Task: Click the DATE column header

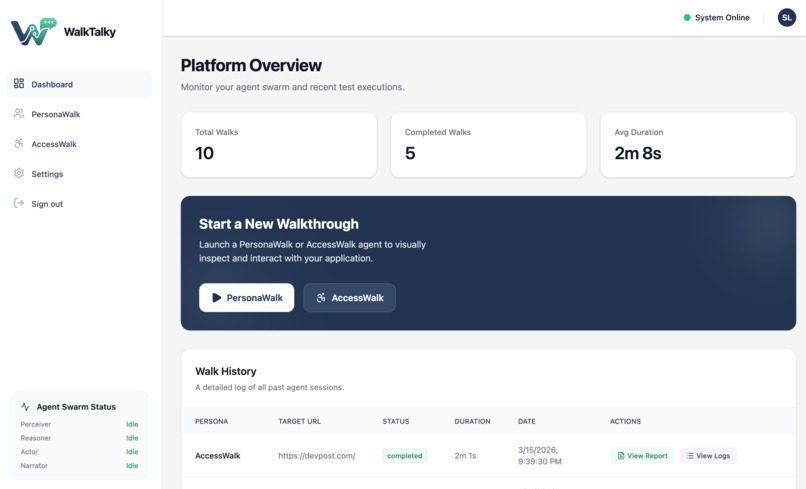Action: 527,421
